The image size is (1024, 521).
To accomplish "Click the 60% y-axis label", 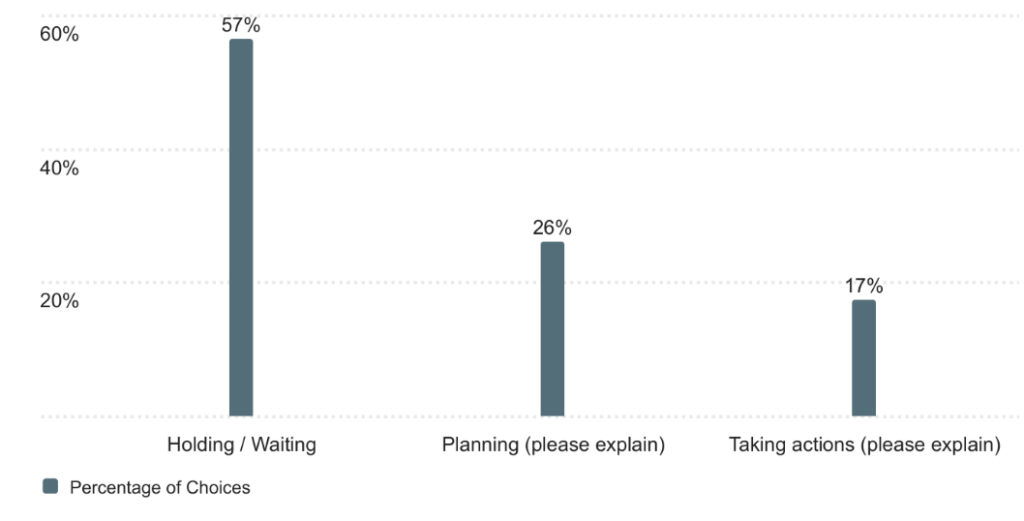I will tap(59, 34).
